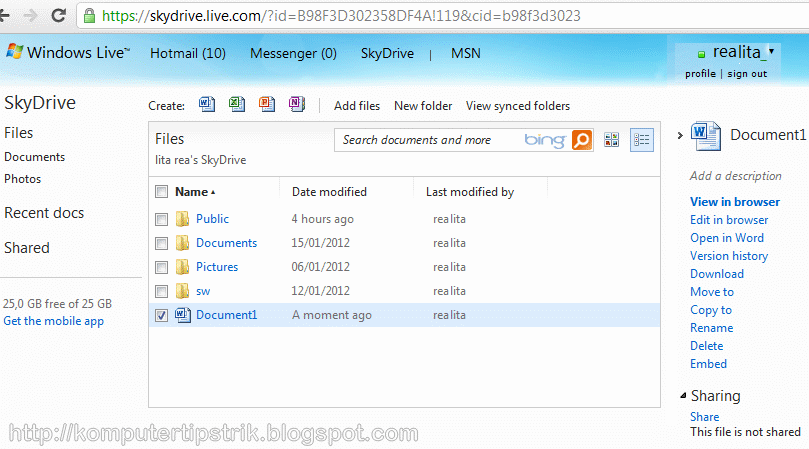Click the Delete link
This screenshot has width=809, height=449.
[707, 346]
